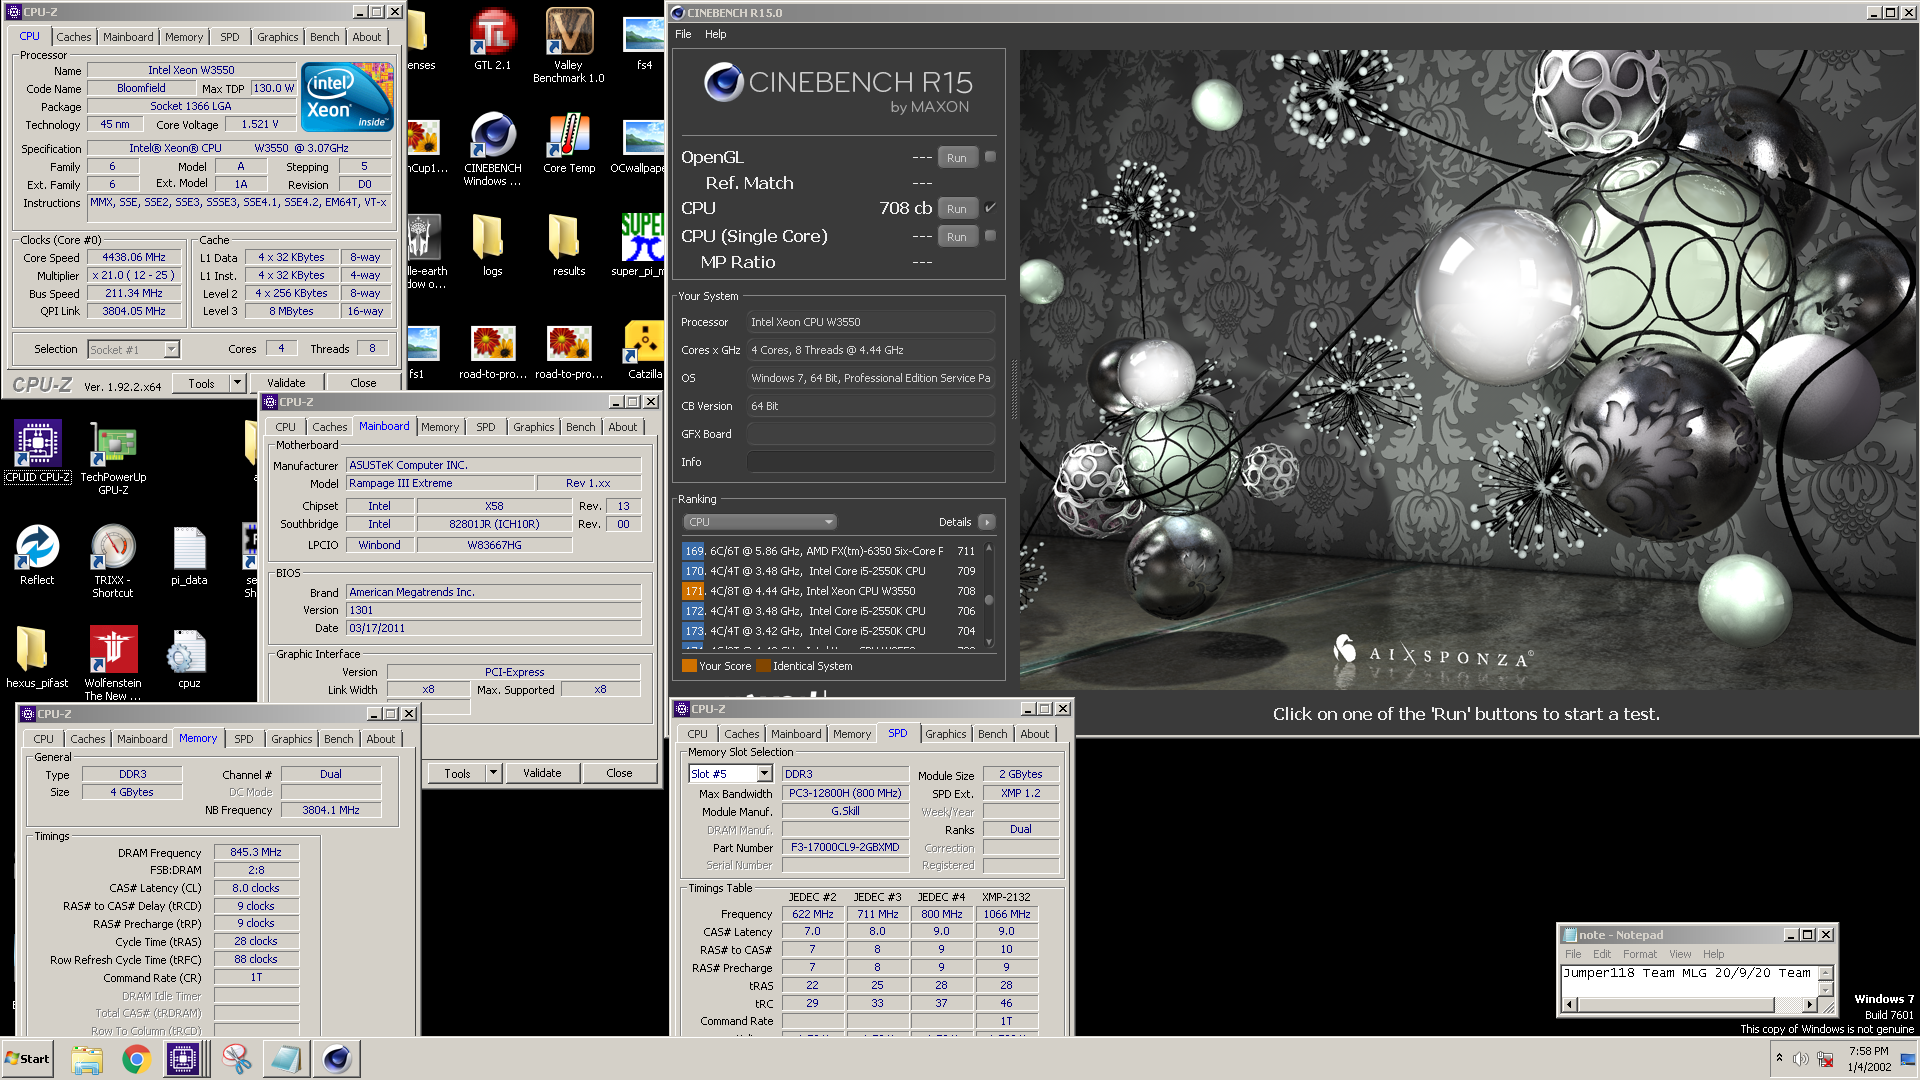1920x1080 pixels.
Task: Open pi_data file icon
Action: point(189,555)
